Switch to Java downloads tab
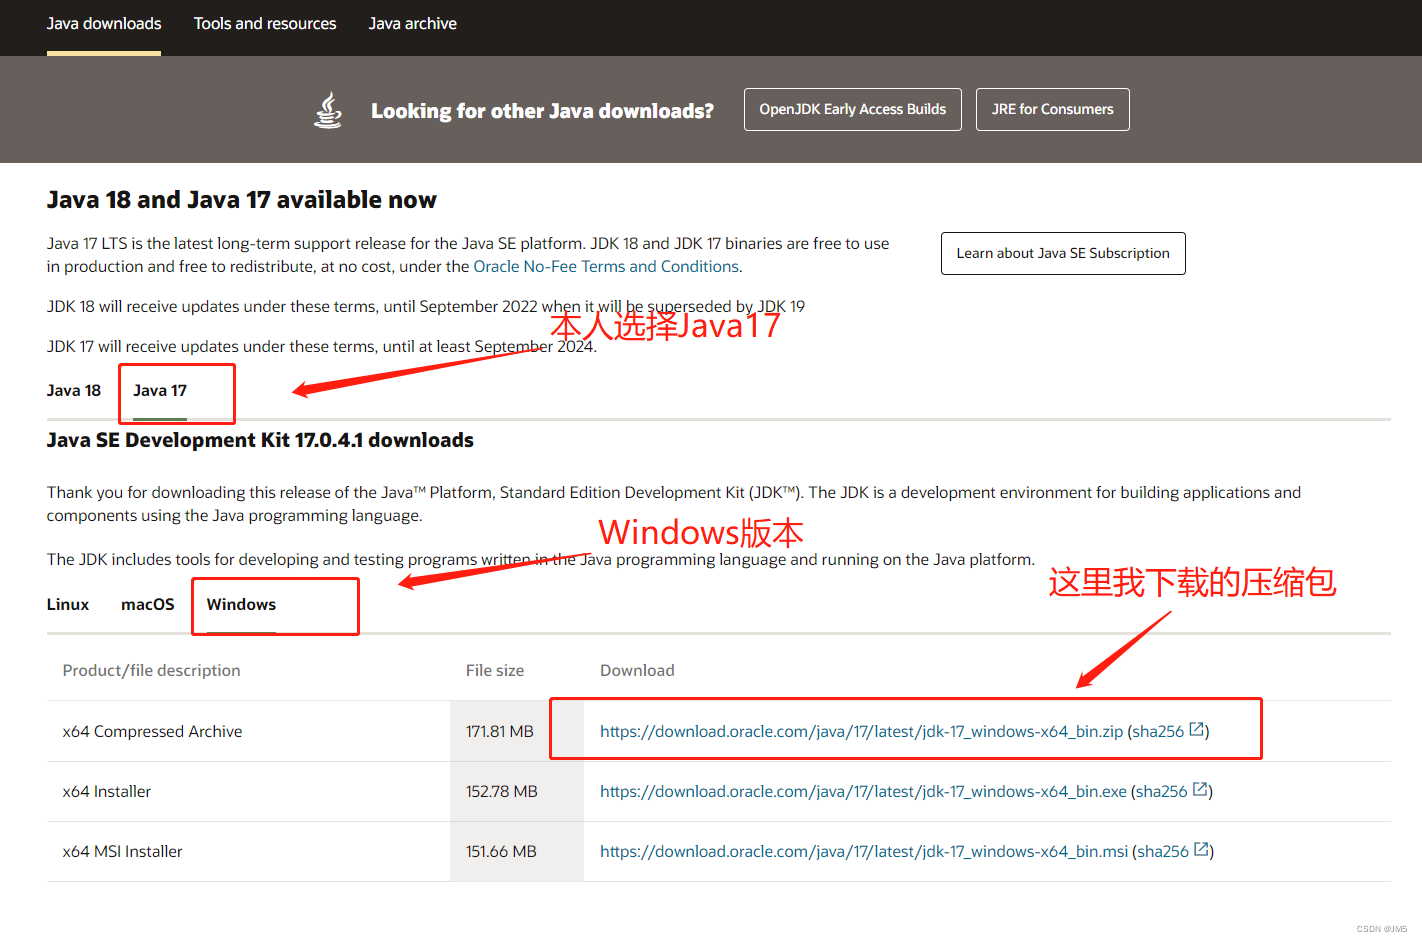 coord(104,24)
